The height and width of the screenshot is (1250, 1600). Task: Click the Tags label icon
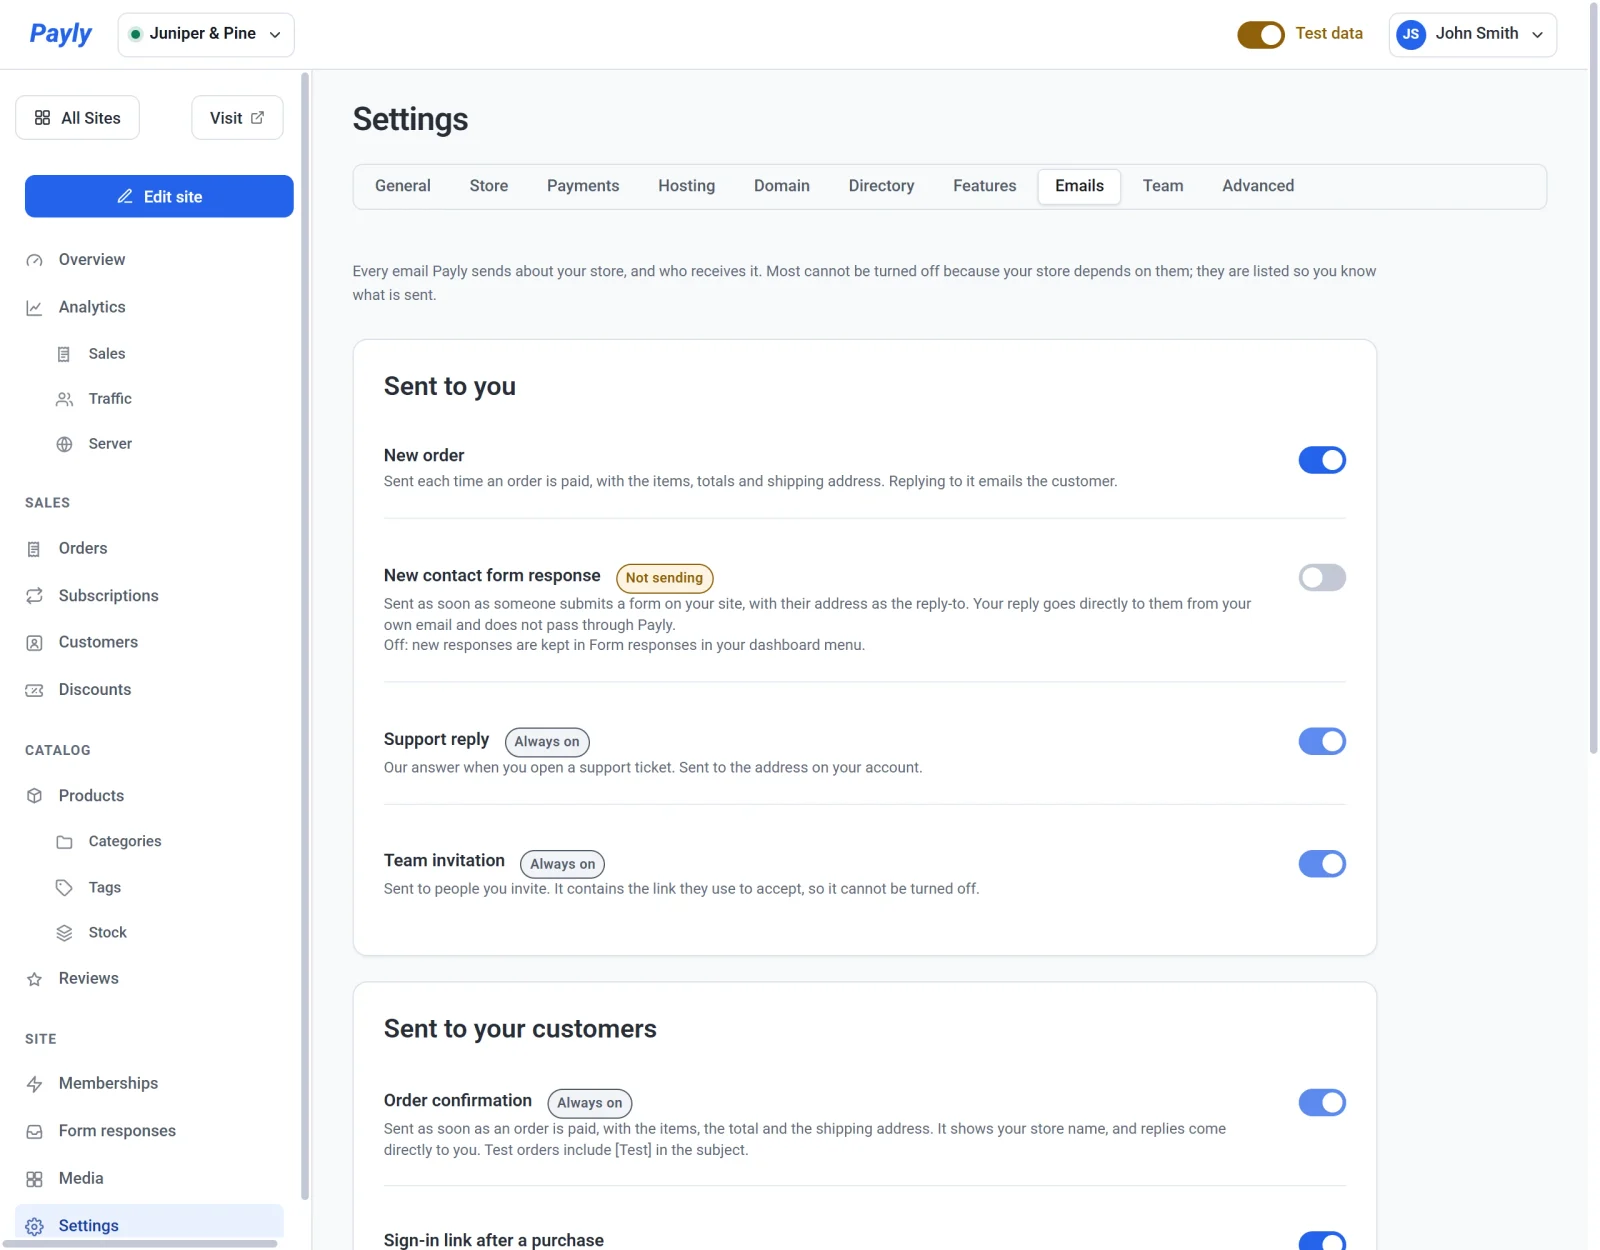(x=64, y=888)
